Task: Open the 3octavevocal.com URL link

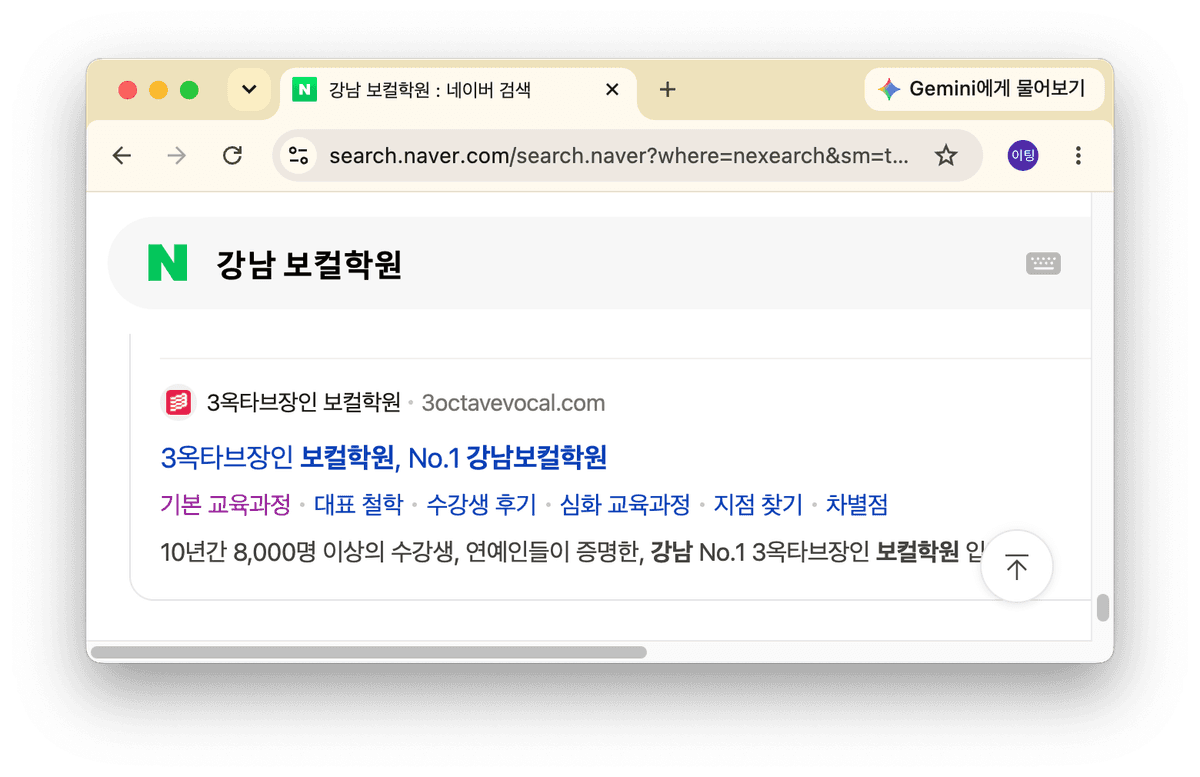Action: tap(513, 403)
